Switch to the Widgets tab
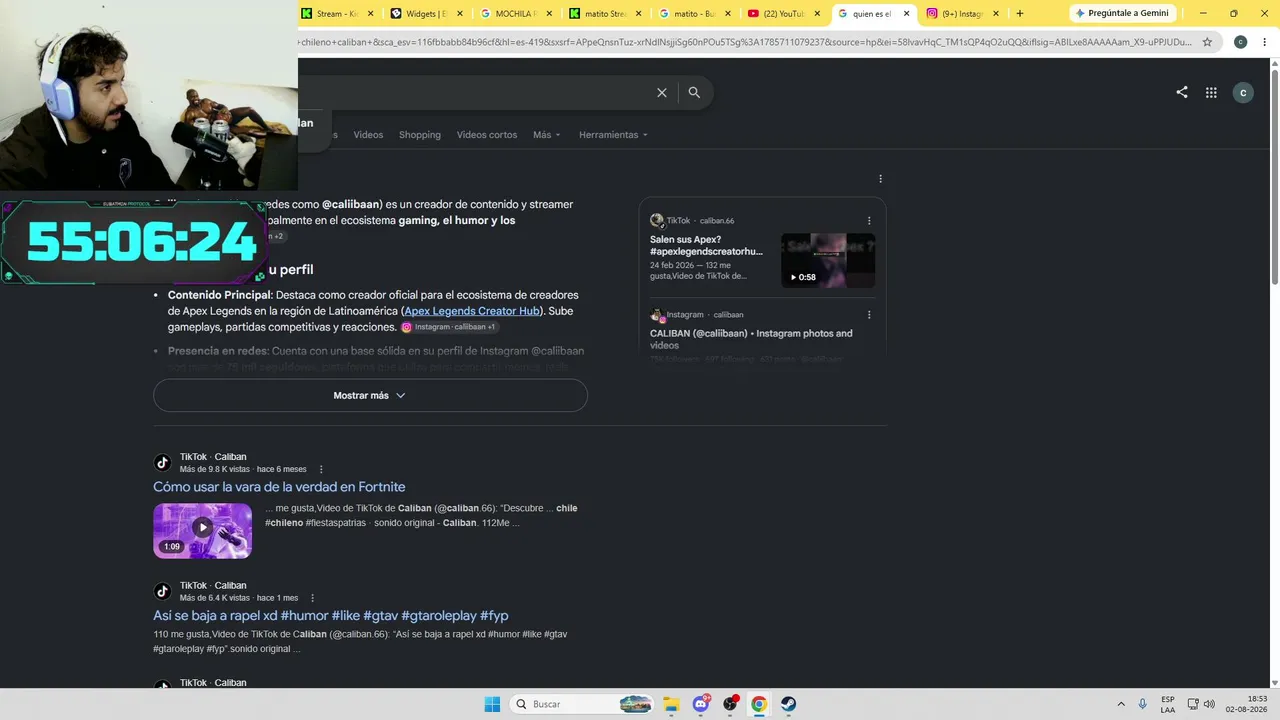Image resolution: width=1280 pixels, height=720 pixels. coord(427,14)
